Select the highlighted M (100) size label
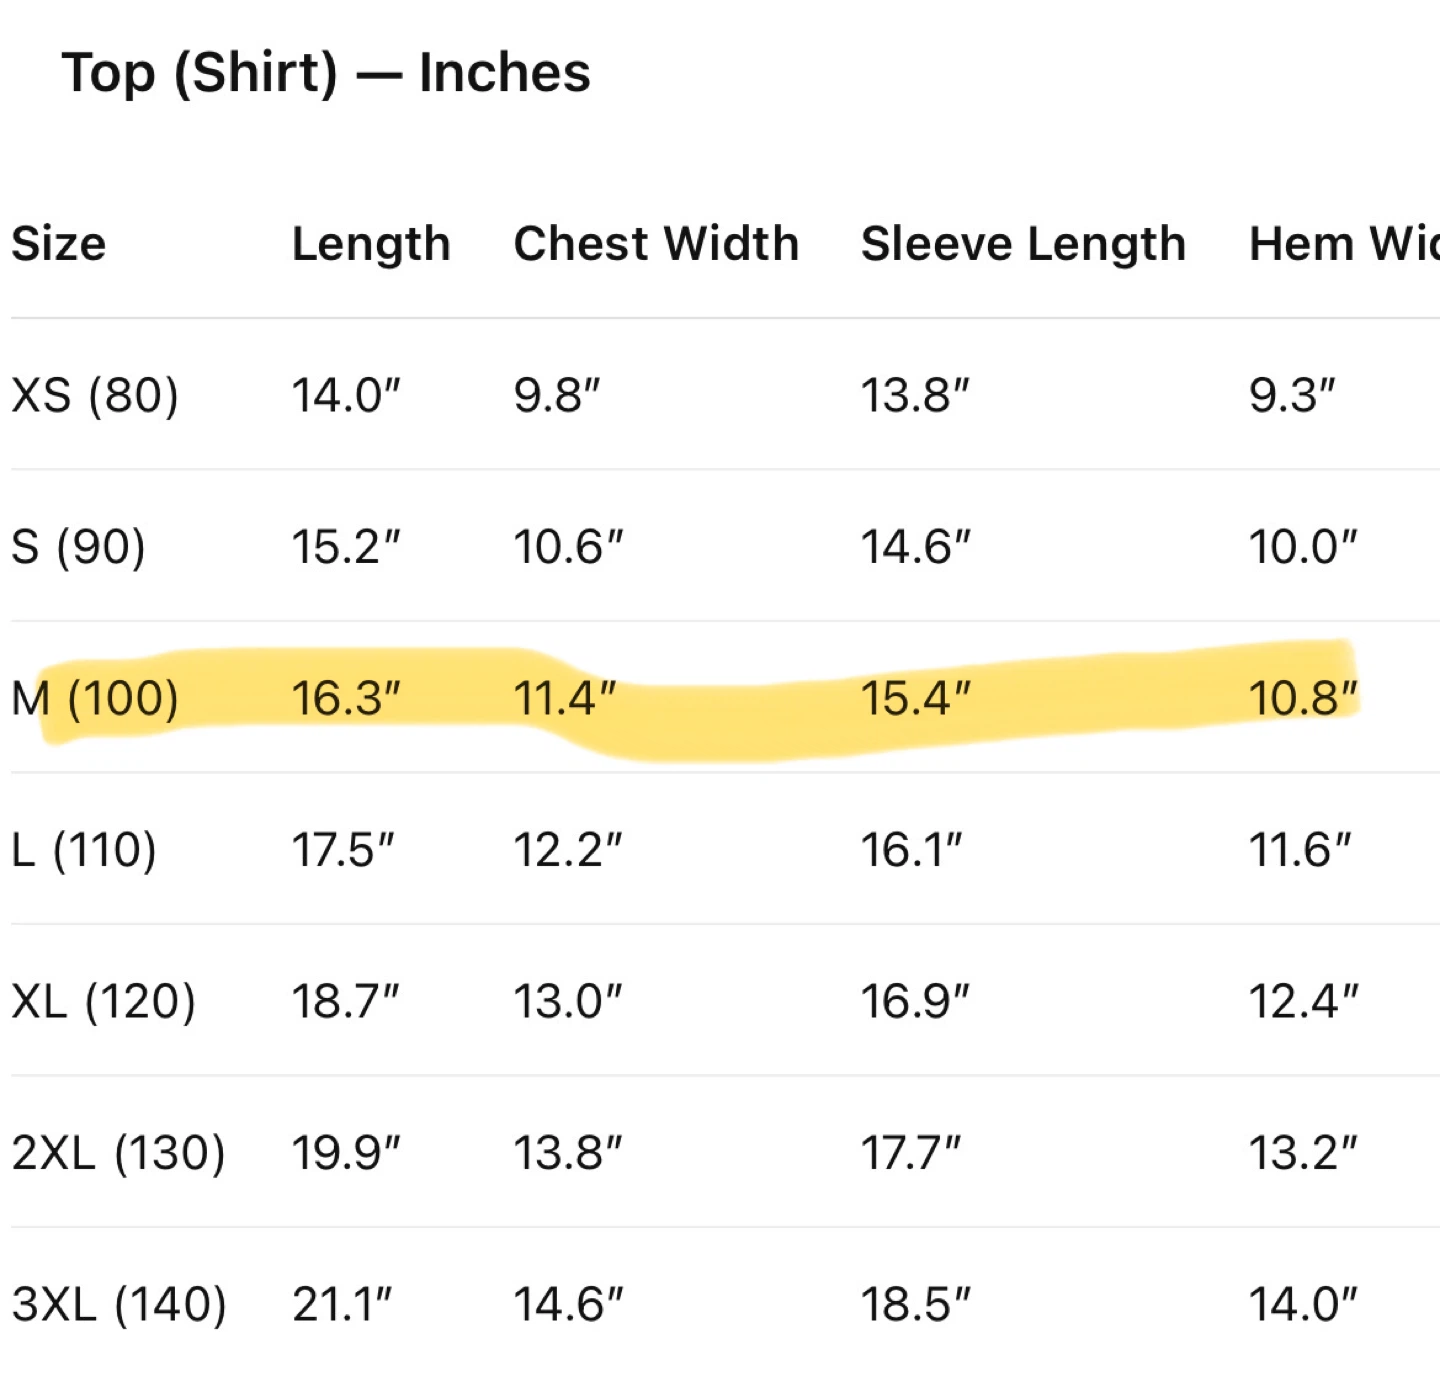Image resolution: width=1440 pixels, height=1385 pixels. (x=95, y=698)
